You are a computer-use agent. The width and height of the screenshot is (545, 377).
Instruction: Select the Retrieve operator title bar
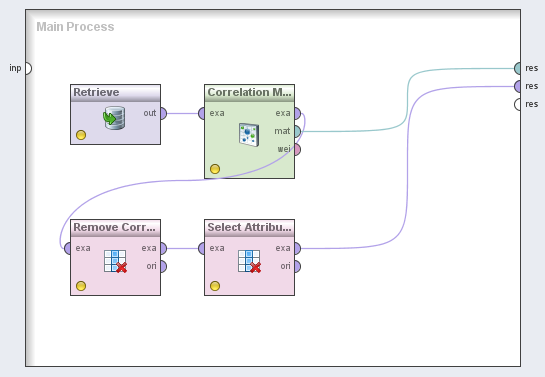click(115, 93)
